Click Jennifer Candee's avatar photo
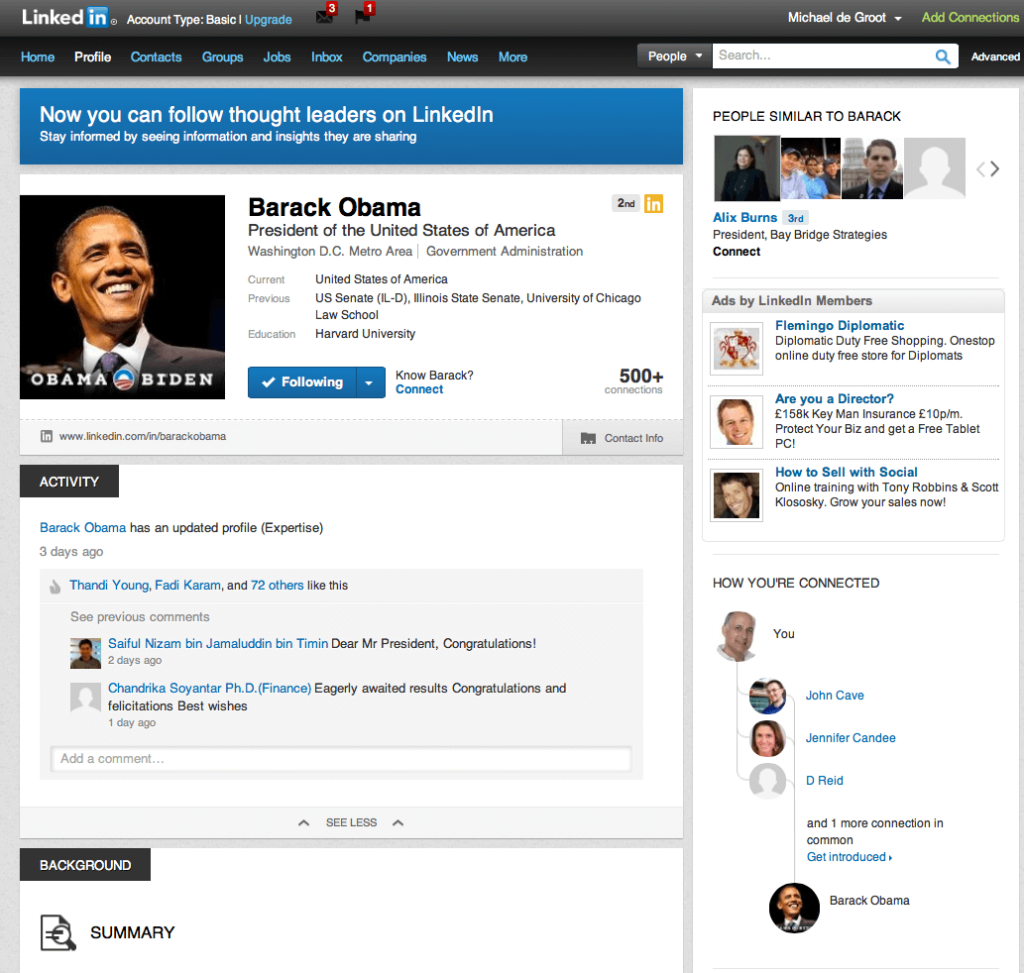The width and height of the screenshot is (1024, 973). click(x=767, y=738)
